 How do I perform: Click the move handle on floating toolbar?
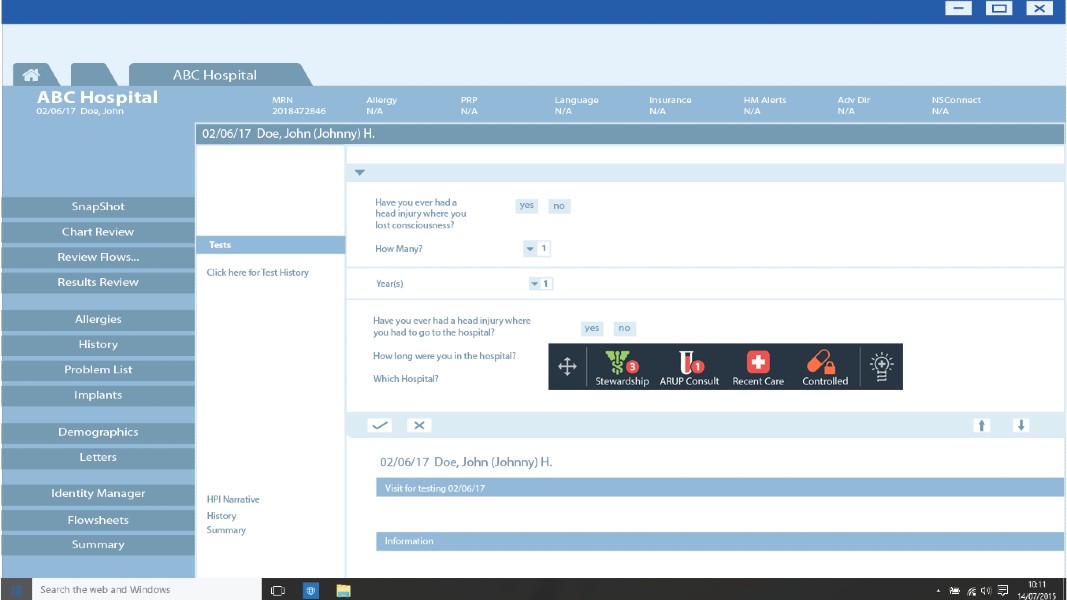coord(567,367)
